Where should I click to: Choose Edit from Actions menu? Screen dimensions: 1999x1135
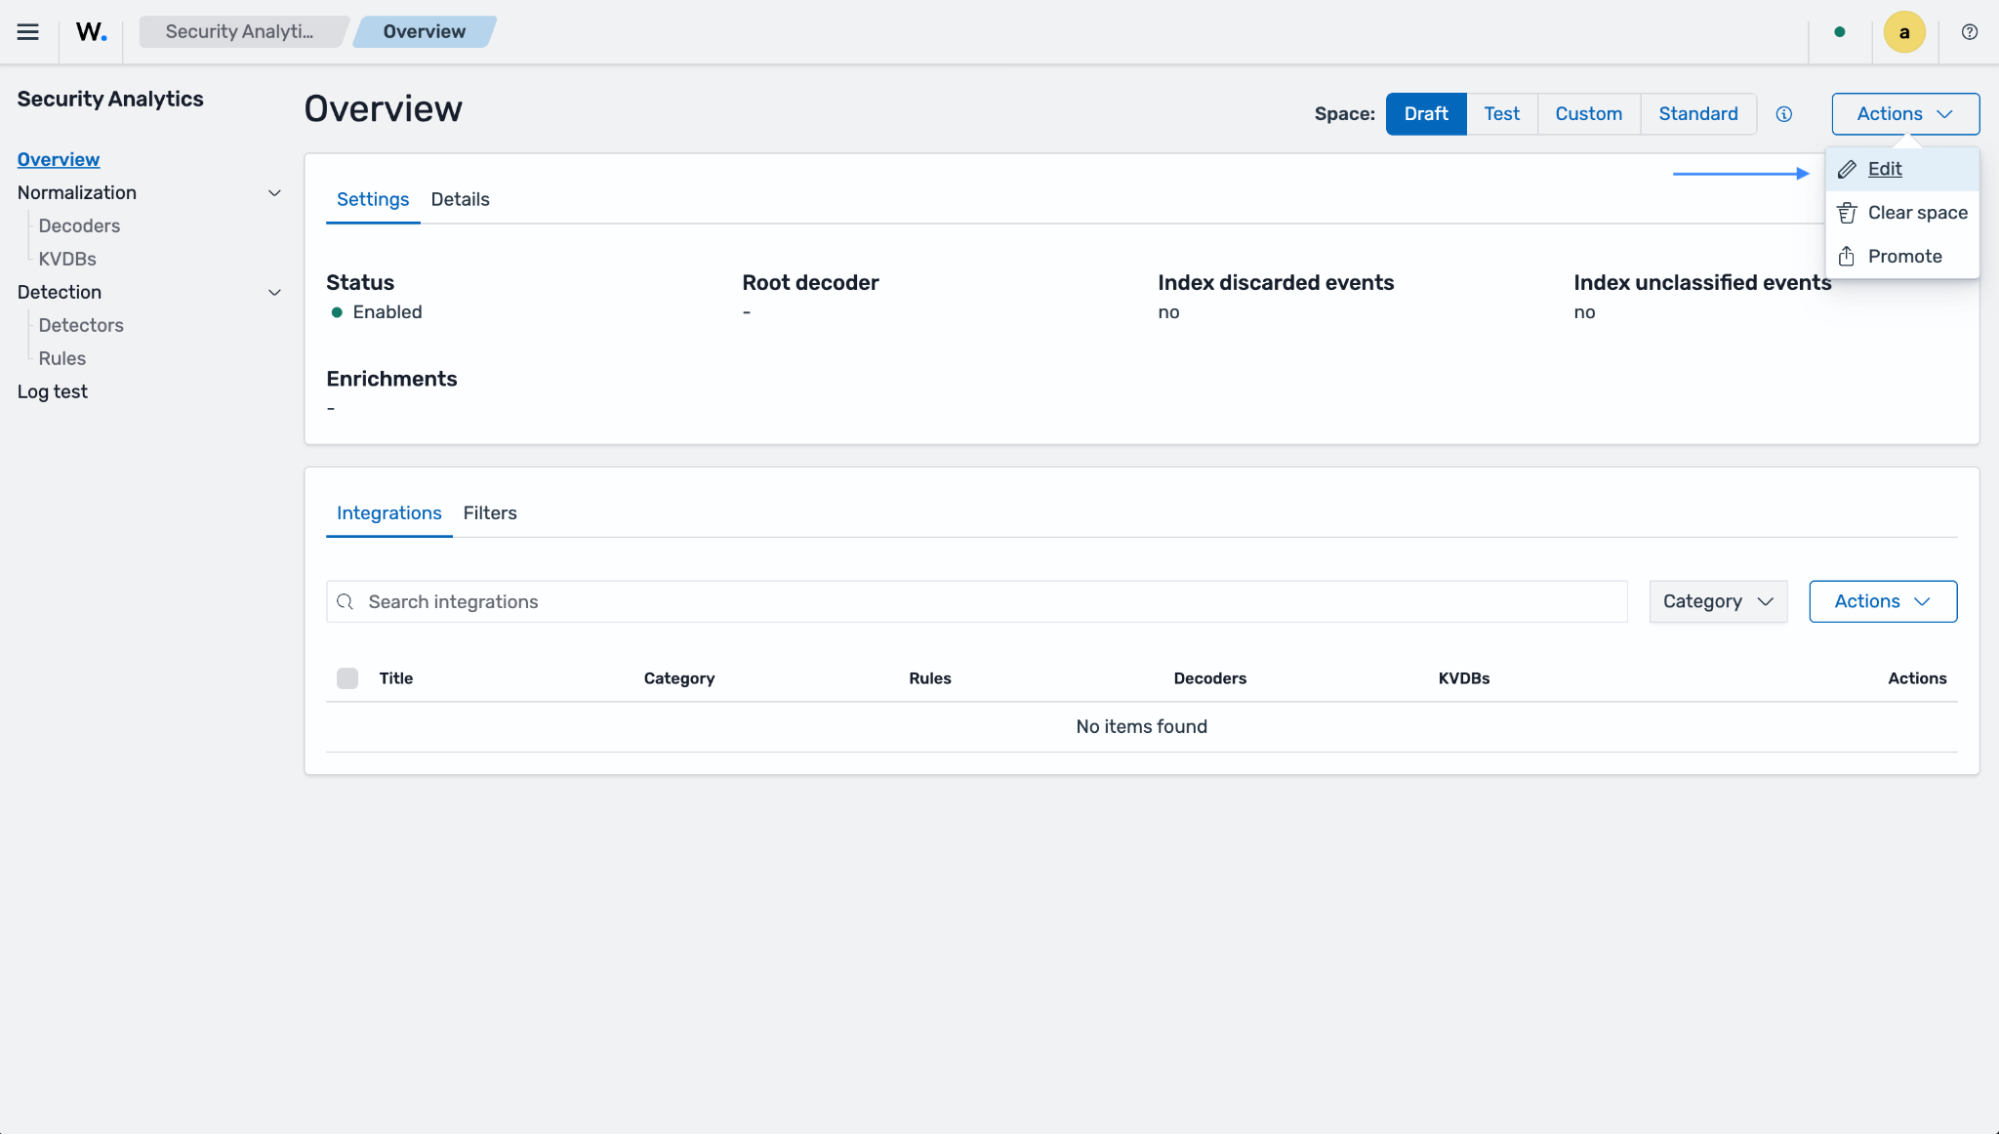1902,169
